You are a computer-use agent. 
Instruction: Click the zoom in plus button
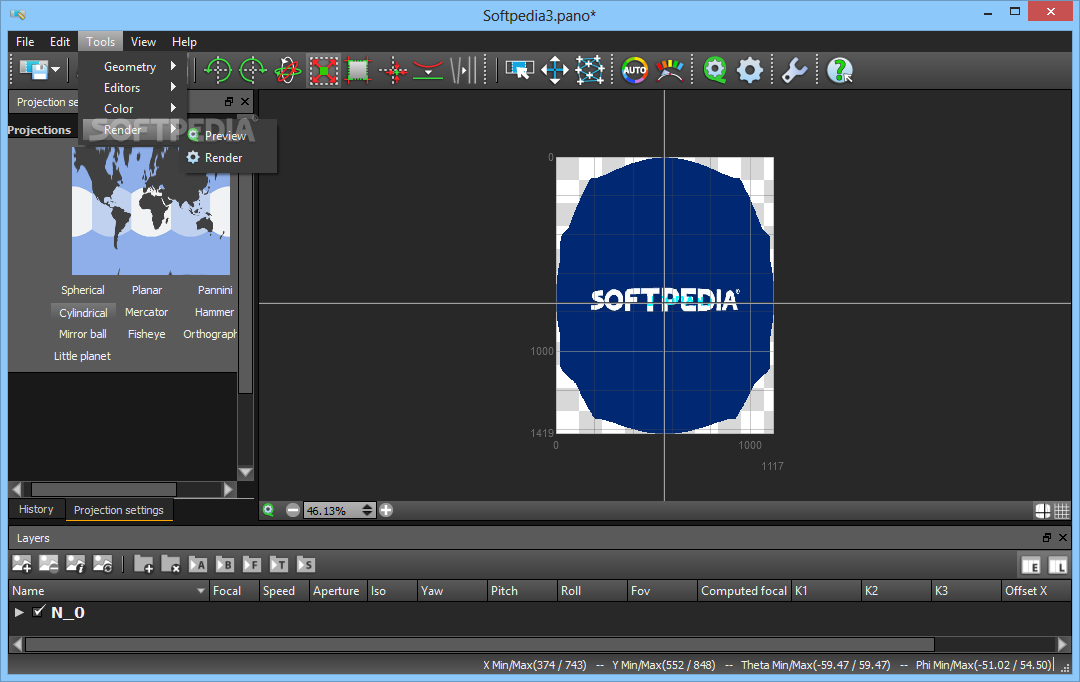pyautogui.click(x=386, y=510)
